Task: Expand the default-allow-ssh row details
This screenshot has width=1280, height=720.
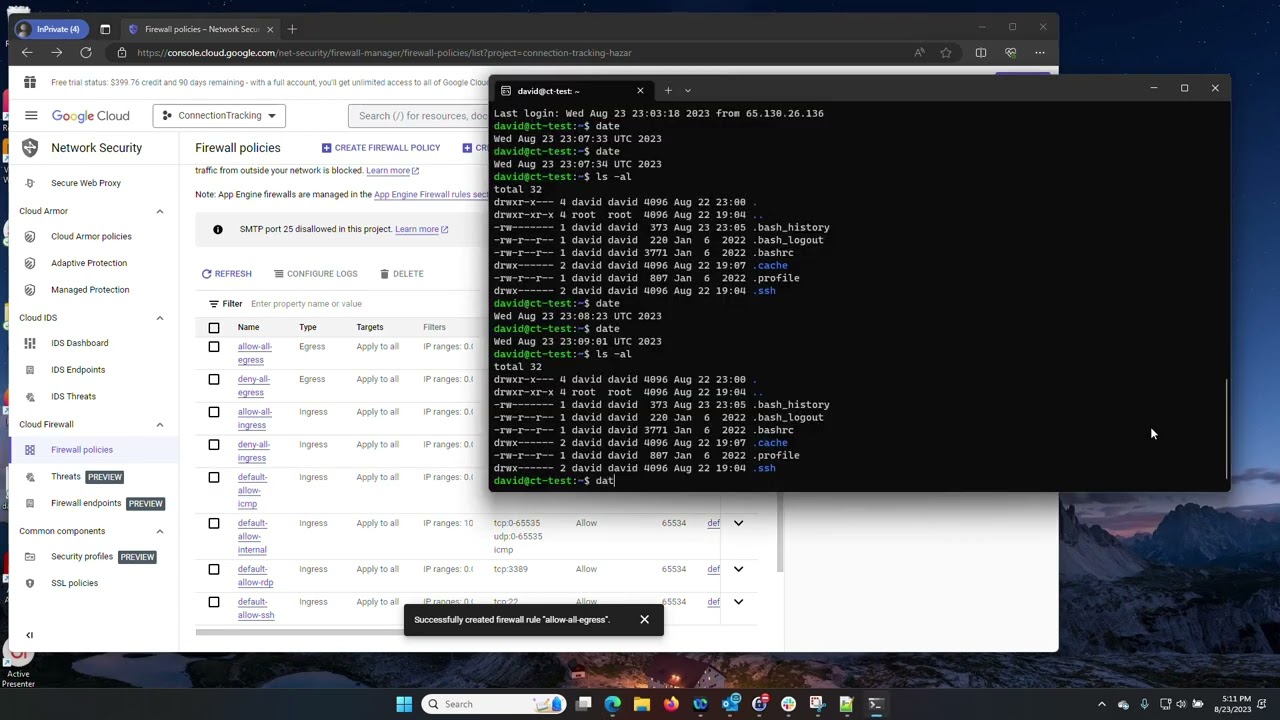Action: (x=739, y=602)
